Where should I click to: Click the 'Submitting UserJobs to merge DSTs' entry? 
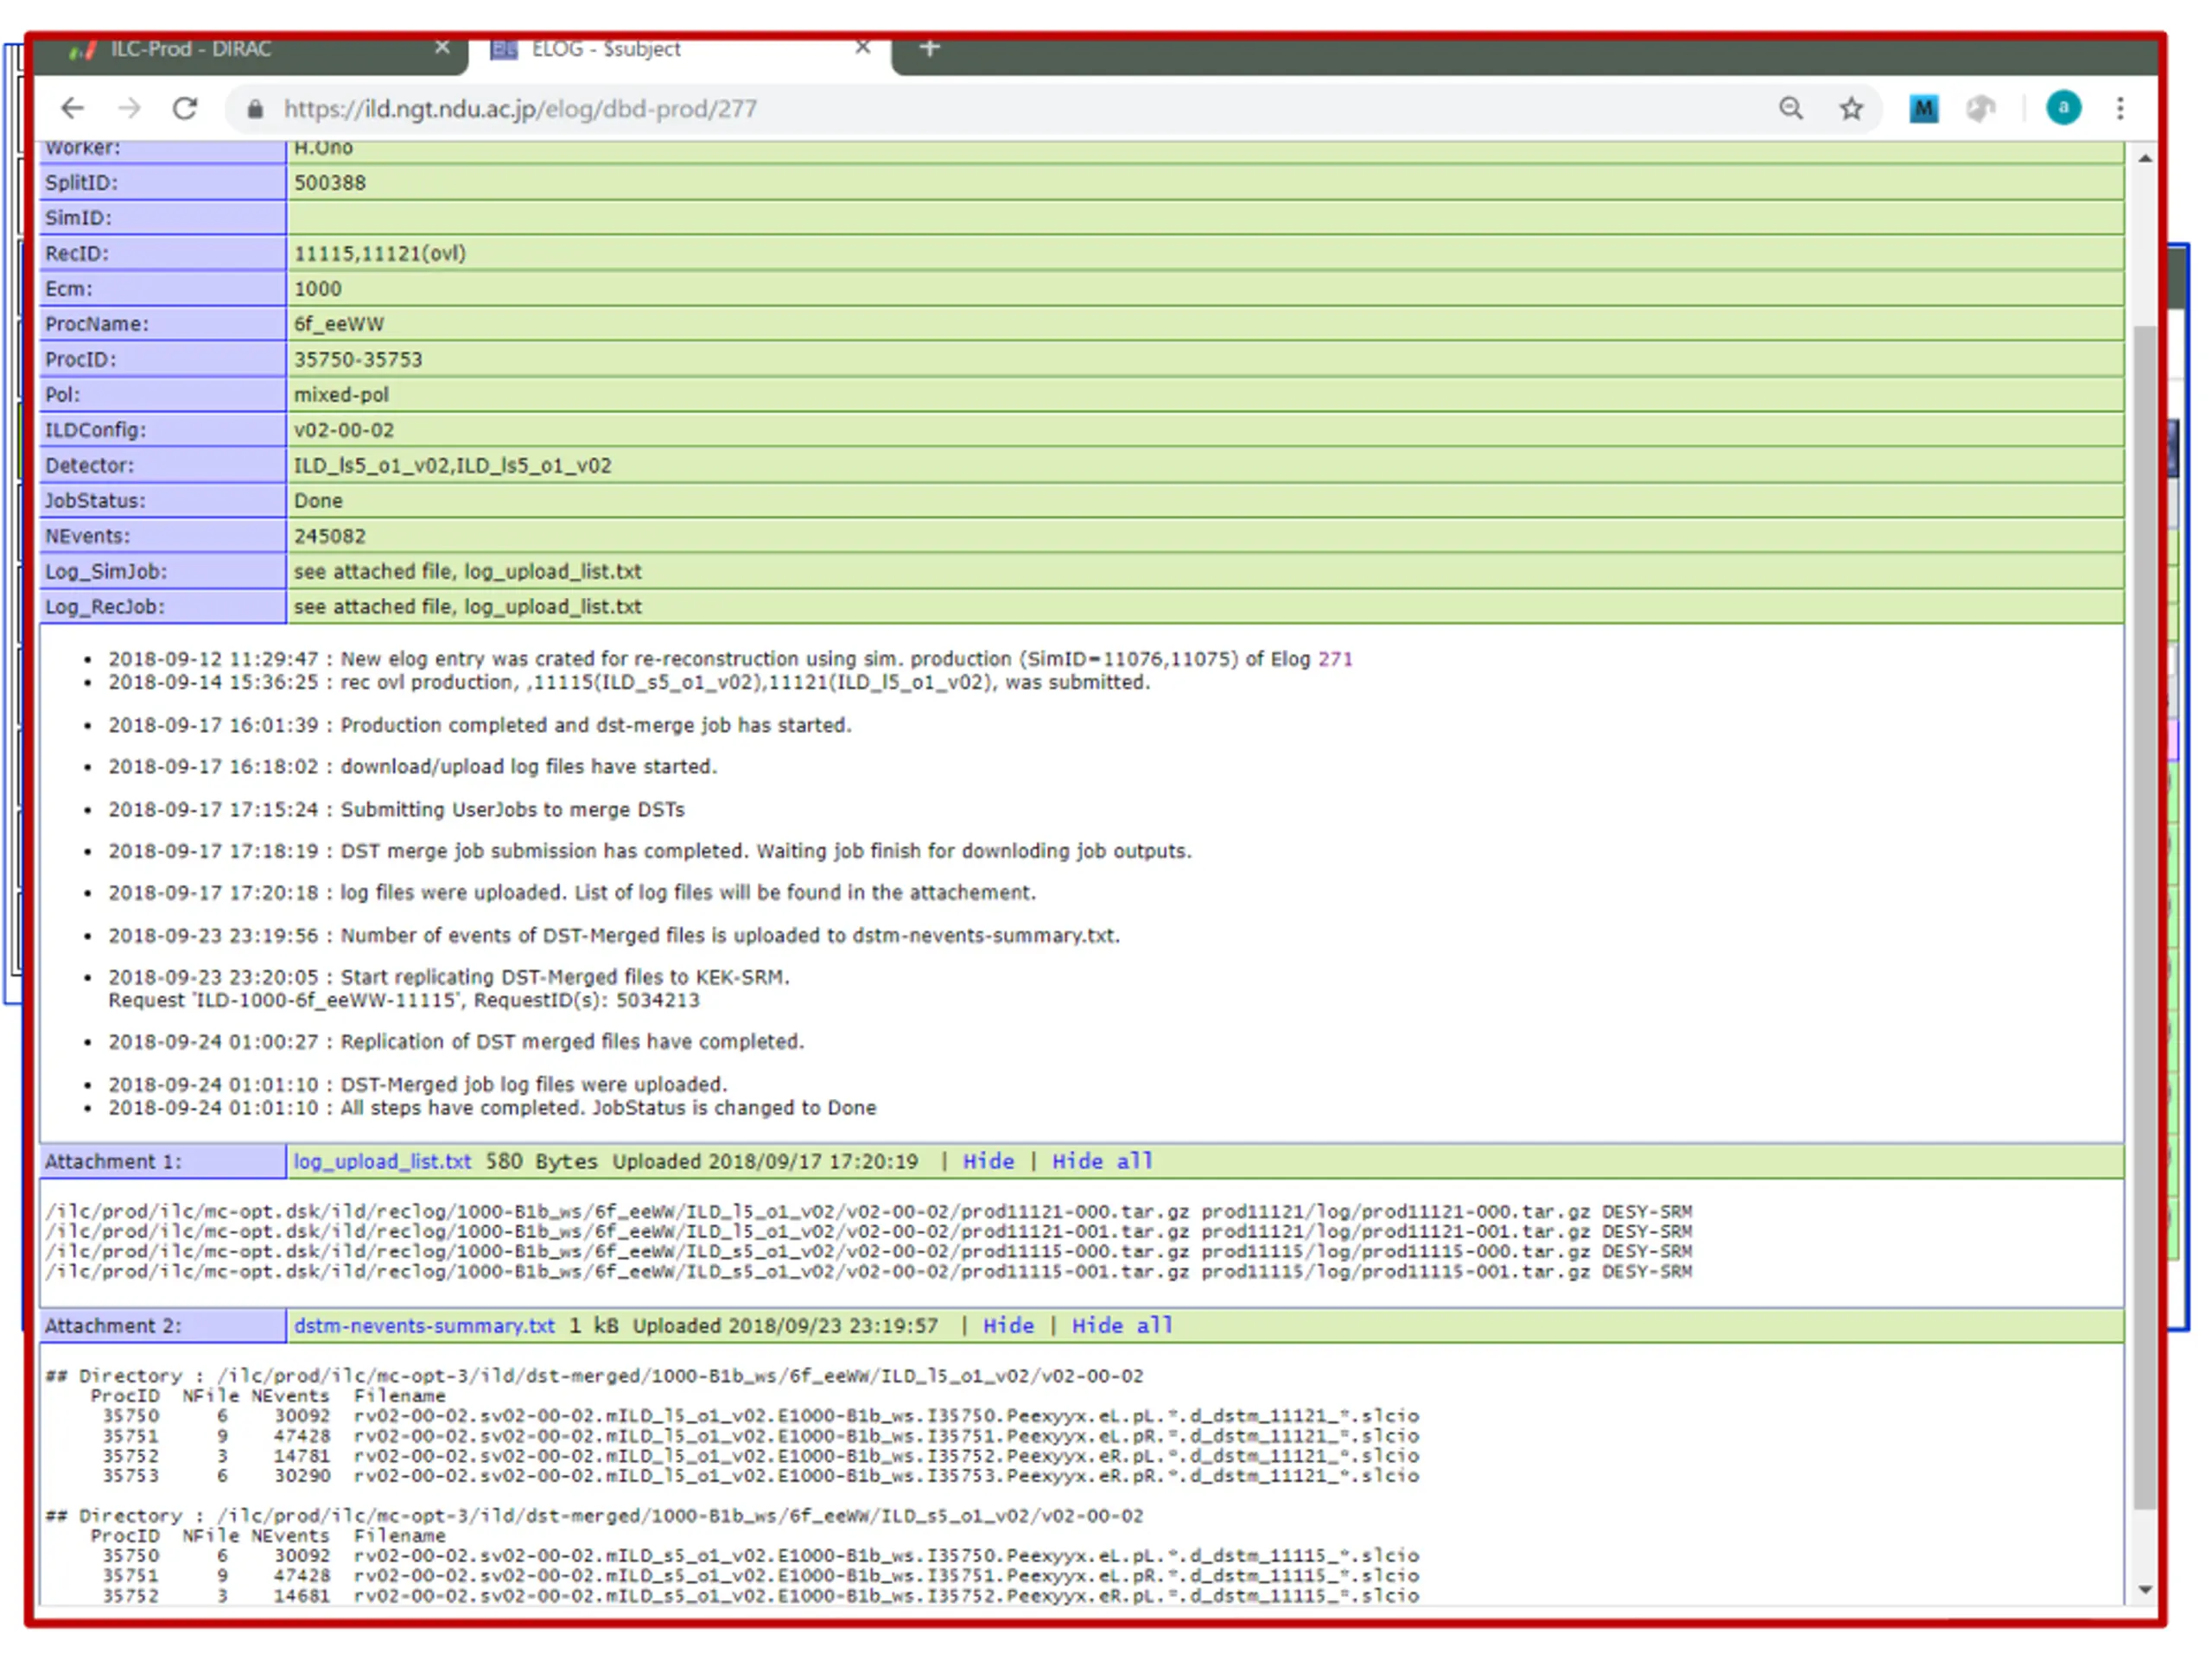(x=396, y=810)
